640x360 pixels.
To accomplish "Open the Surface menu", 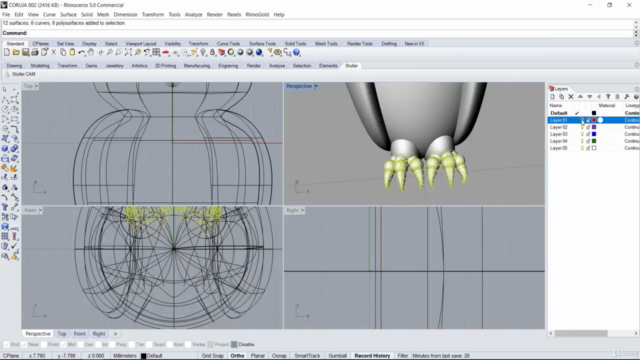I will [x=68, y=14].
